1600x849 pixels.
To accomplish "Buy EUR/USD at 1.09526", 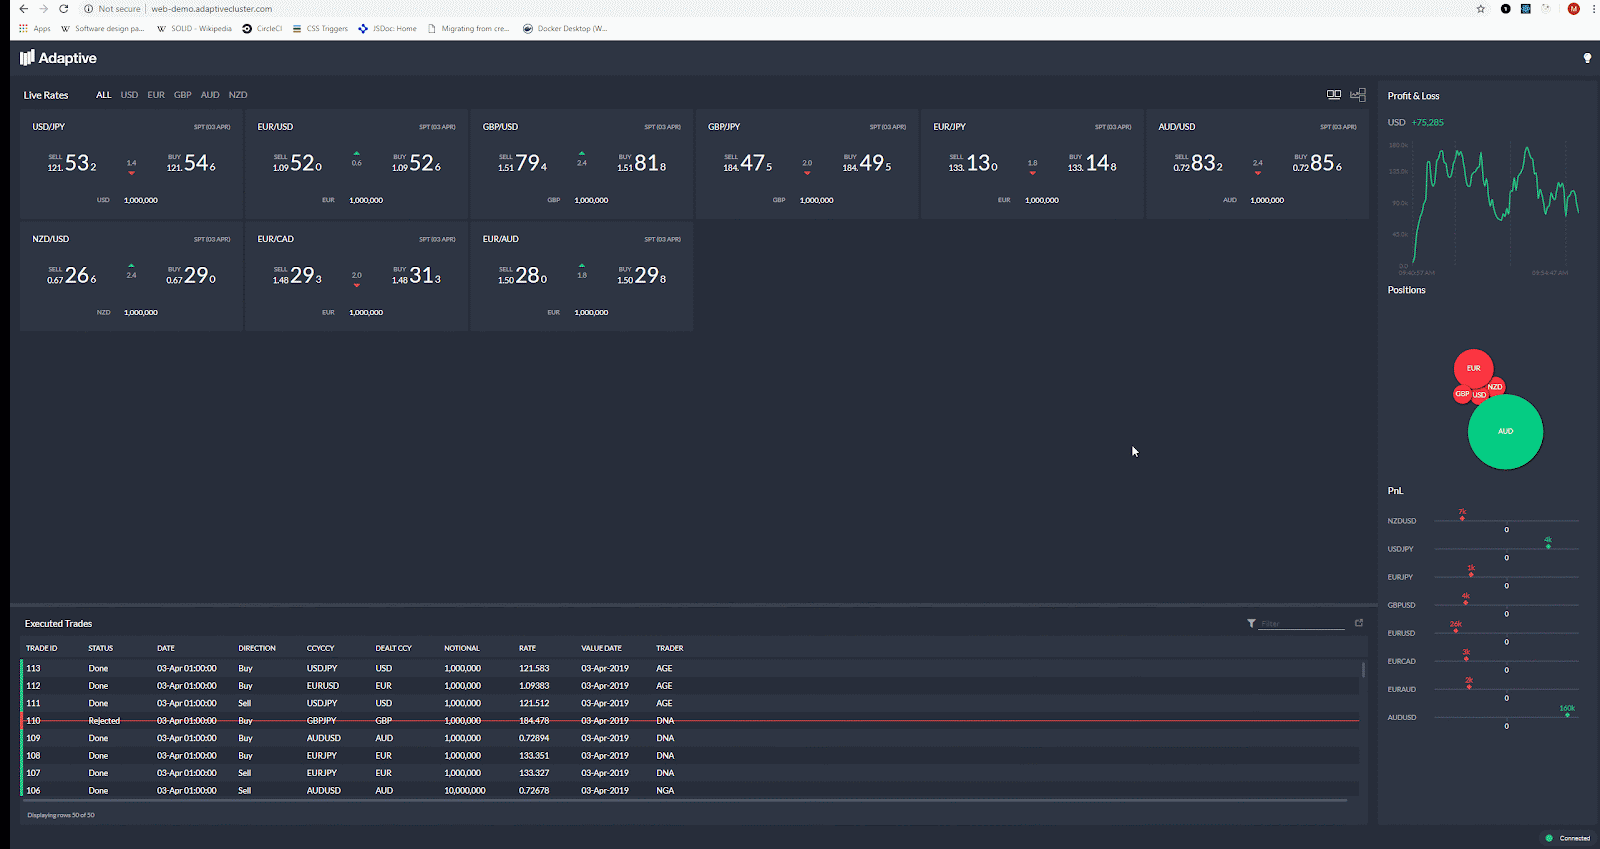I will pos(416,163).
